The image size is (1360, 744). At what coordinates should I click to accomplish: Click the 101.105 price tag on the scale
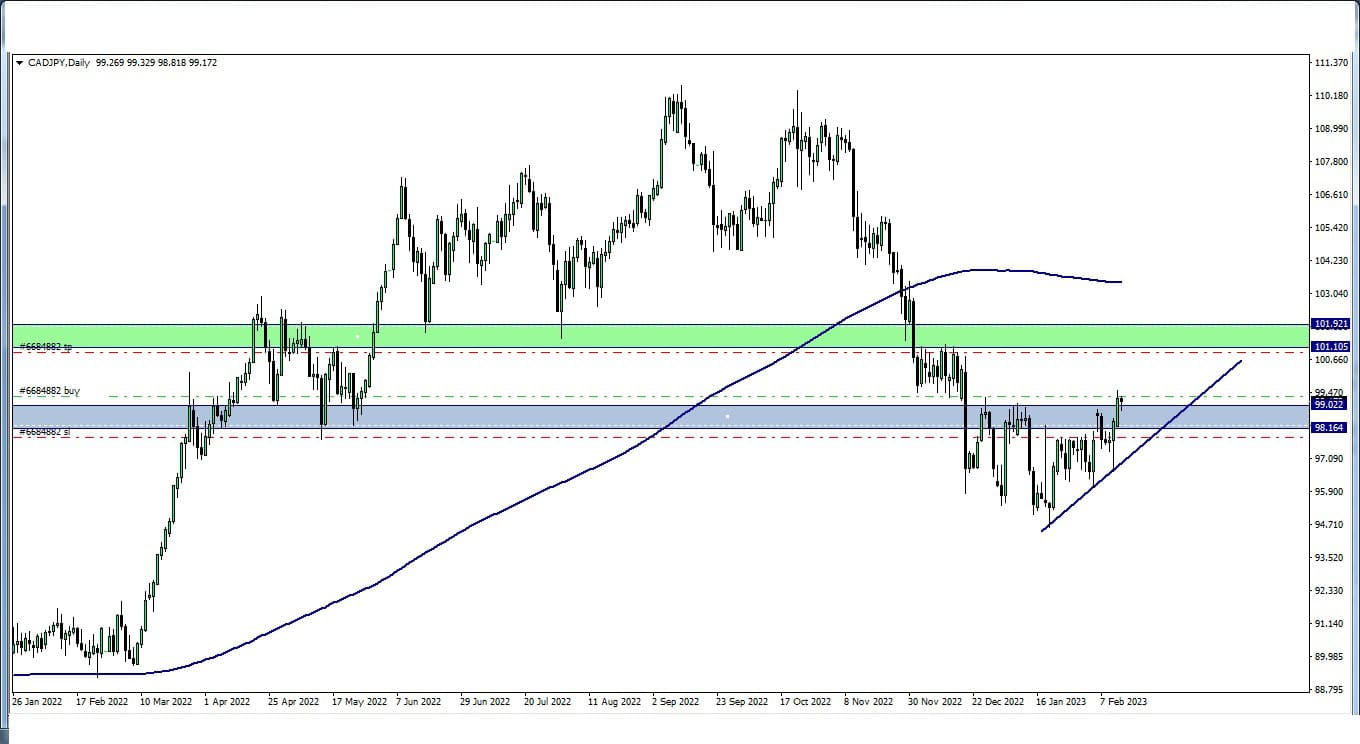point(1330,347)
